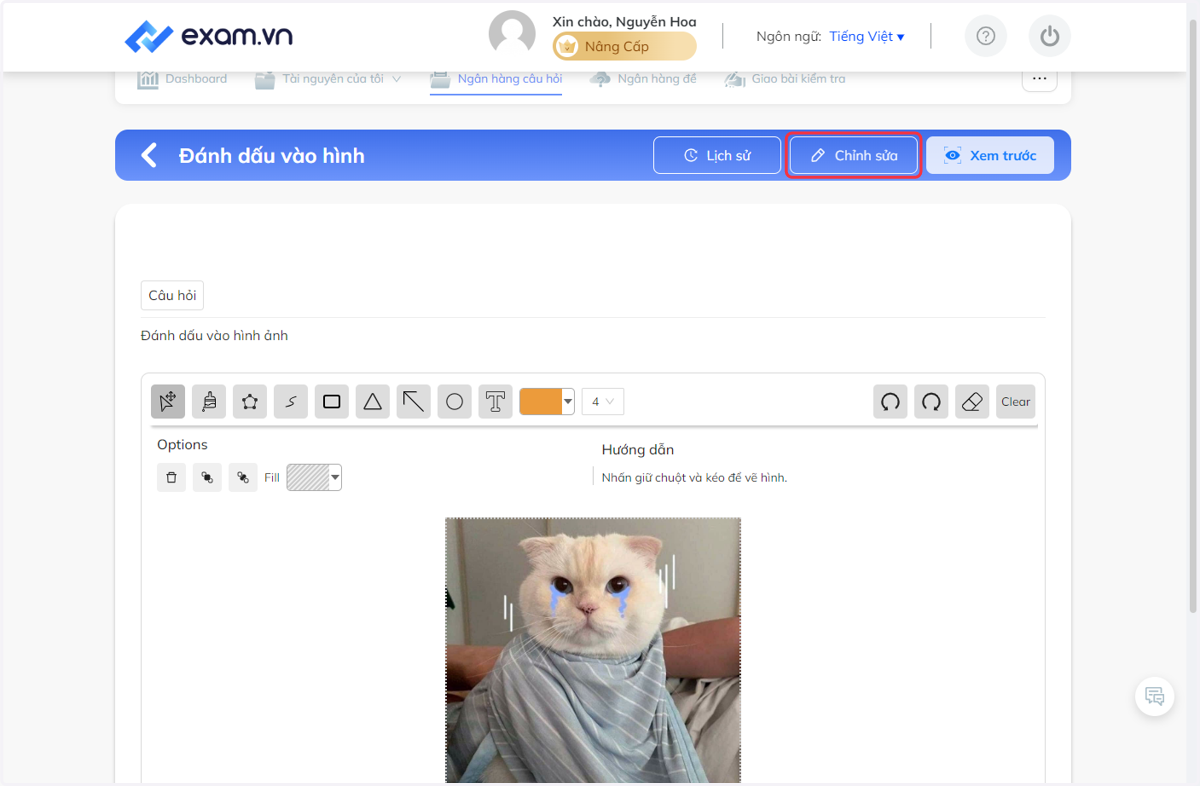This screenshot has width=1200, height=786.
Task: Click the ungroup objects icon in Options
Action: [x=243, y=478]
